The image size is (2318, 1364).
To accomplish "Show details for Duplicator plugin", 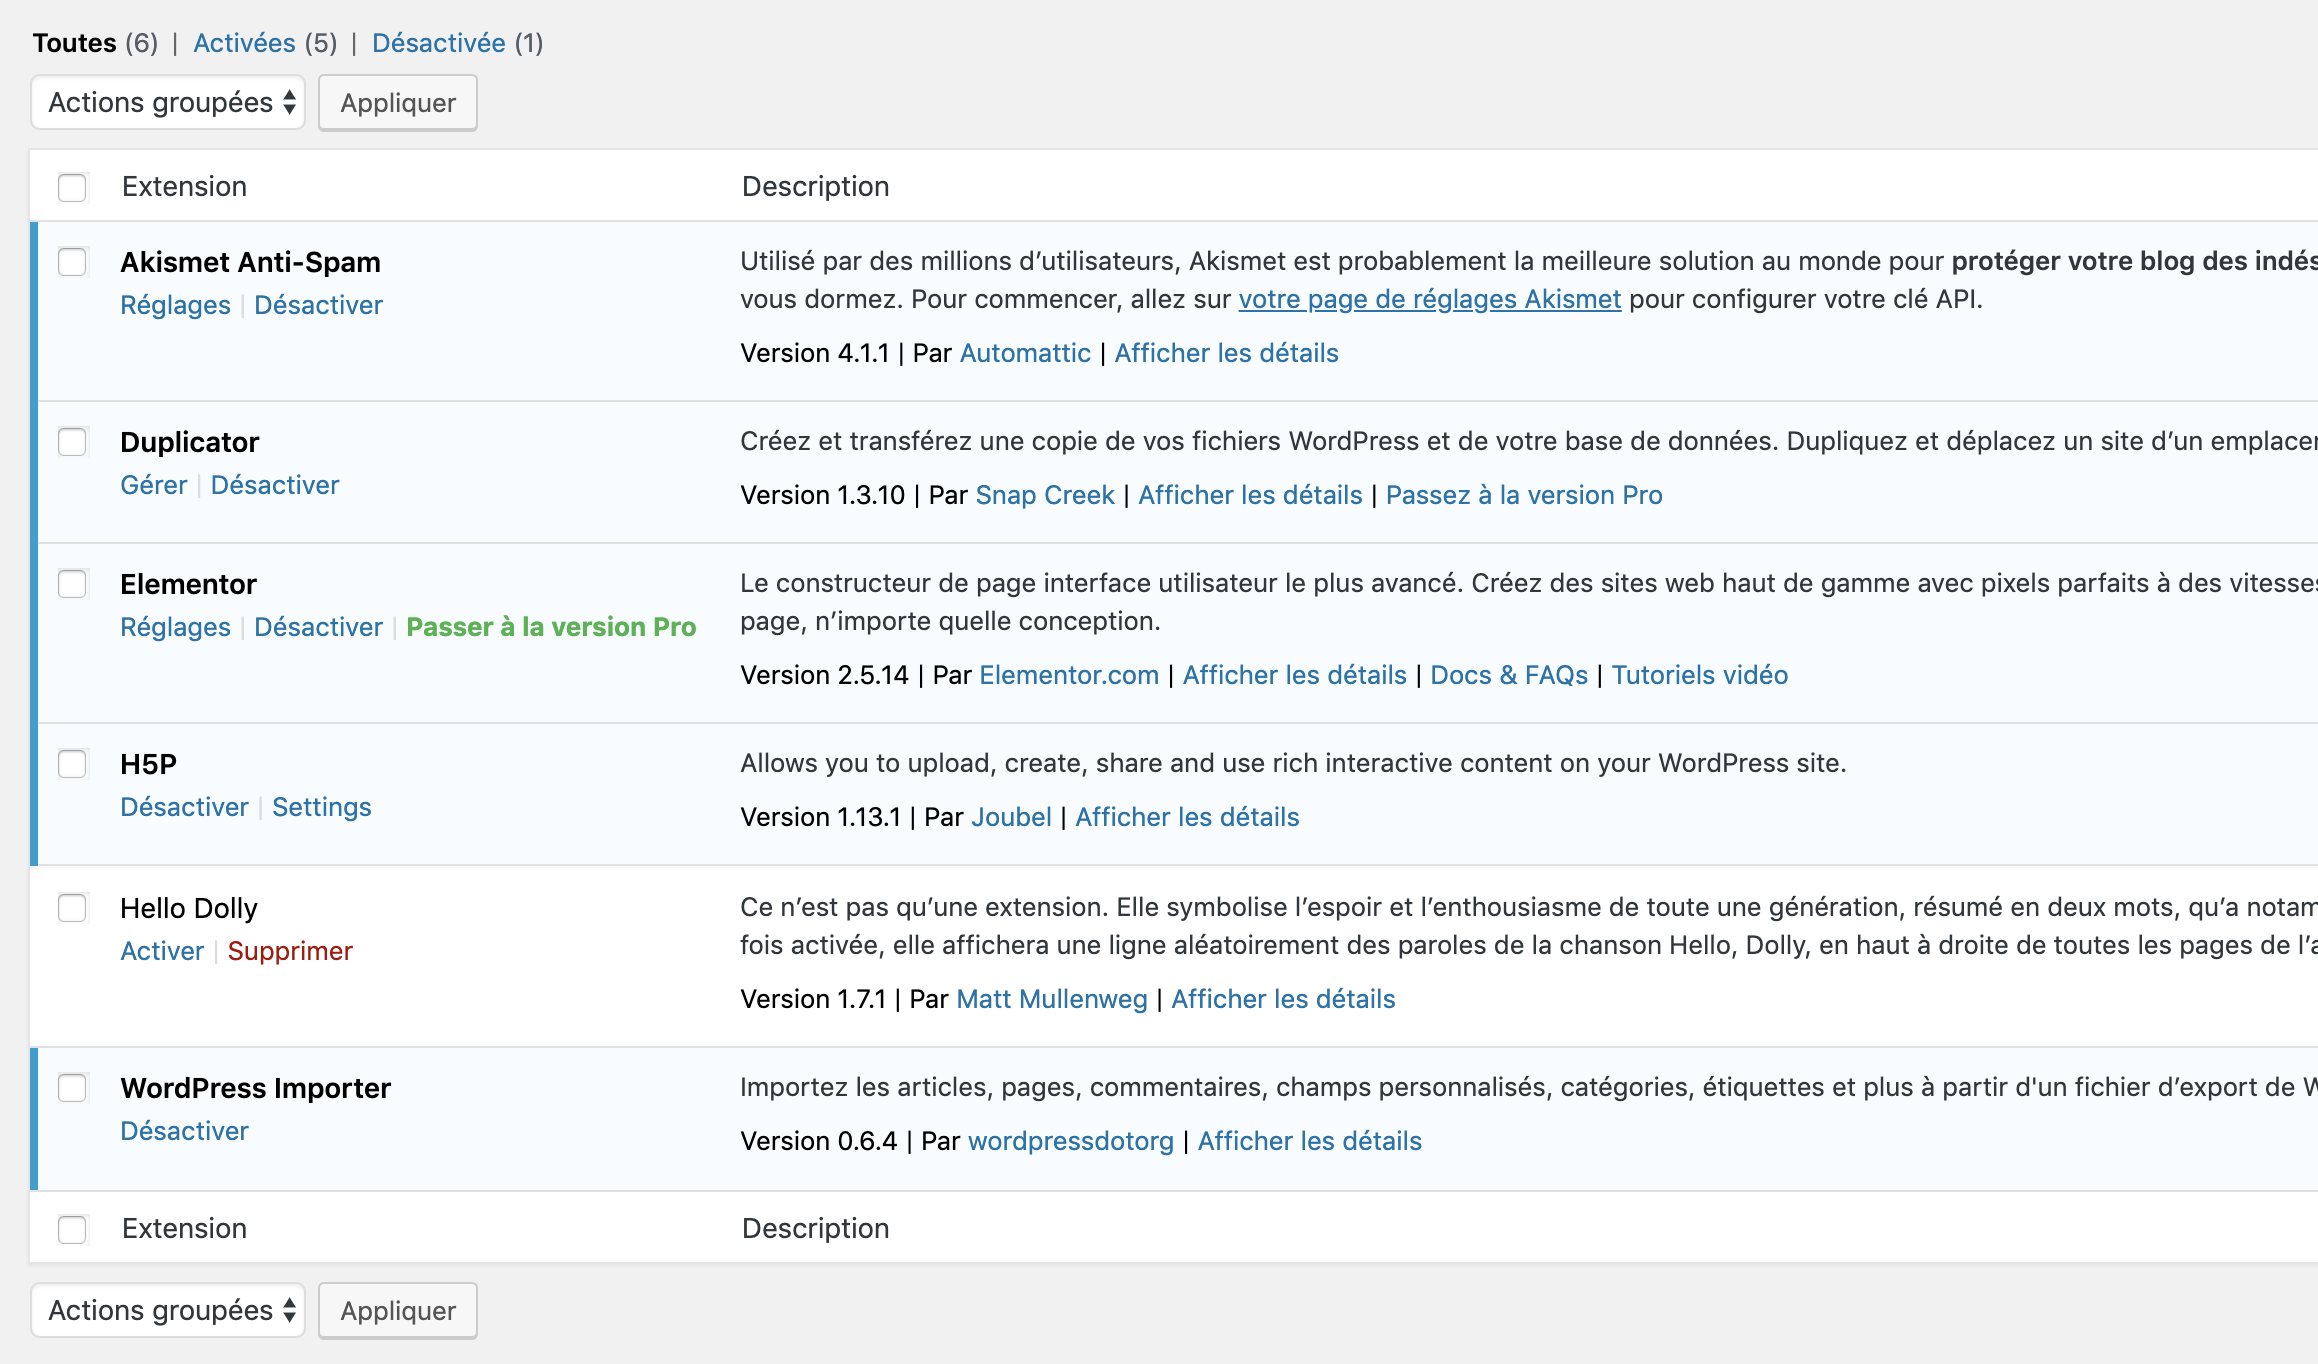I will (x=1250, y=495).
